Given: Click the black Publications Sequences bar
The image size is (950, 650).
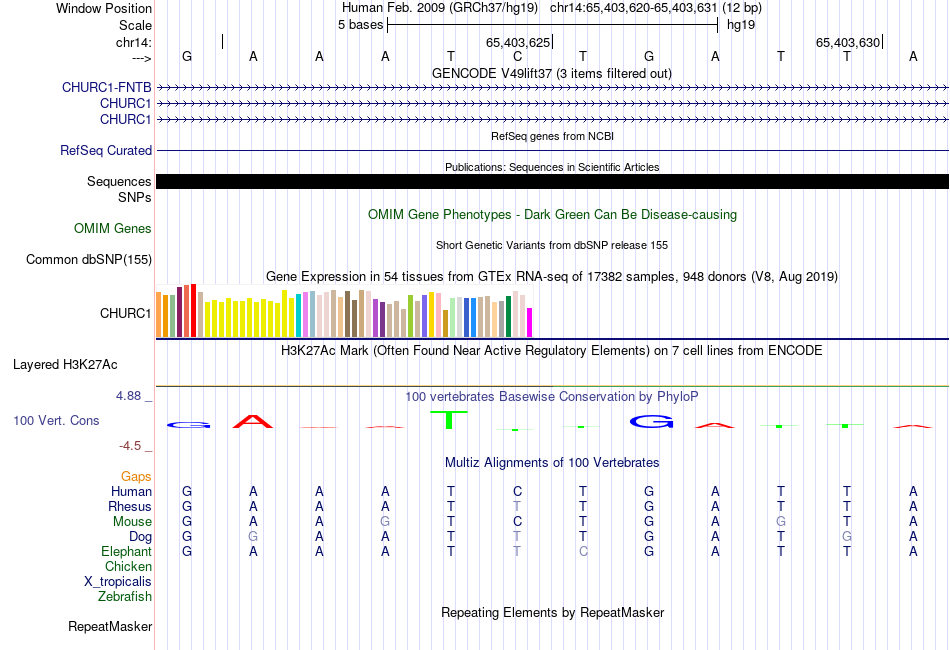Looking at the screenshot, I should (x=552, y=181).
